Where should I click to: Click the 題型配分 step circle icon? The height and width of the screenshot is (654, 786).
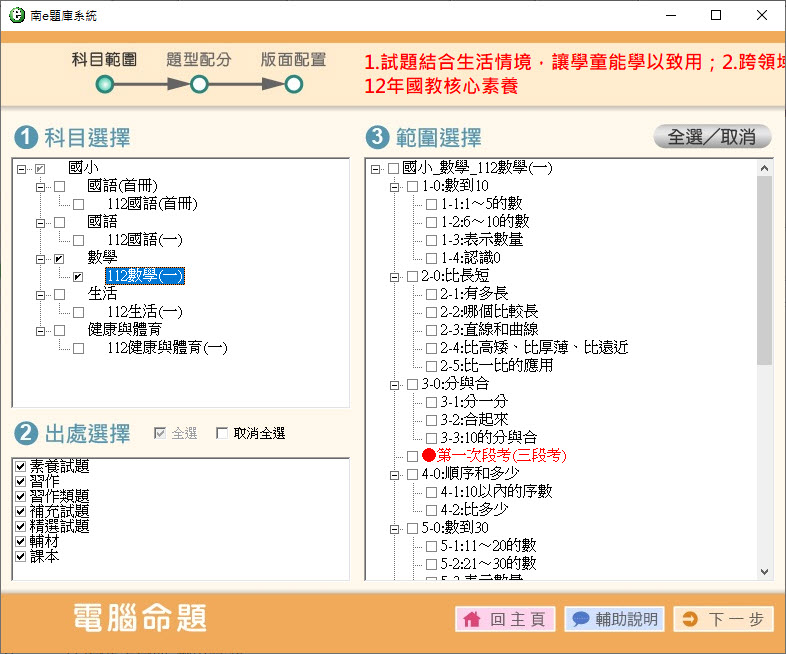click(x=199, y=85)
